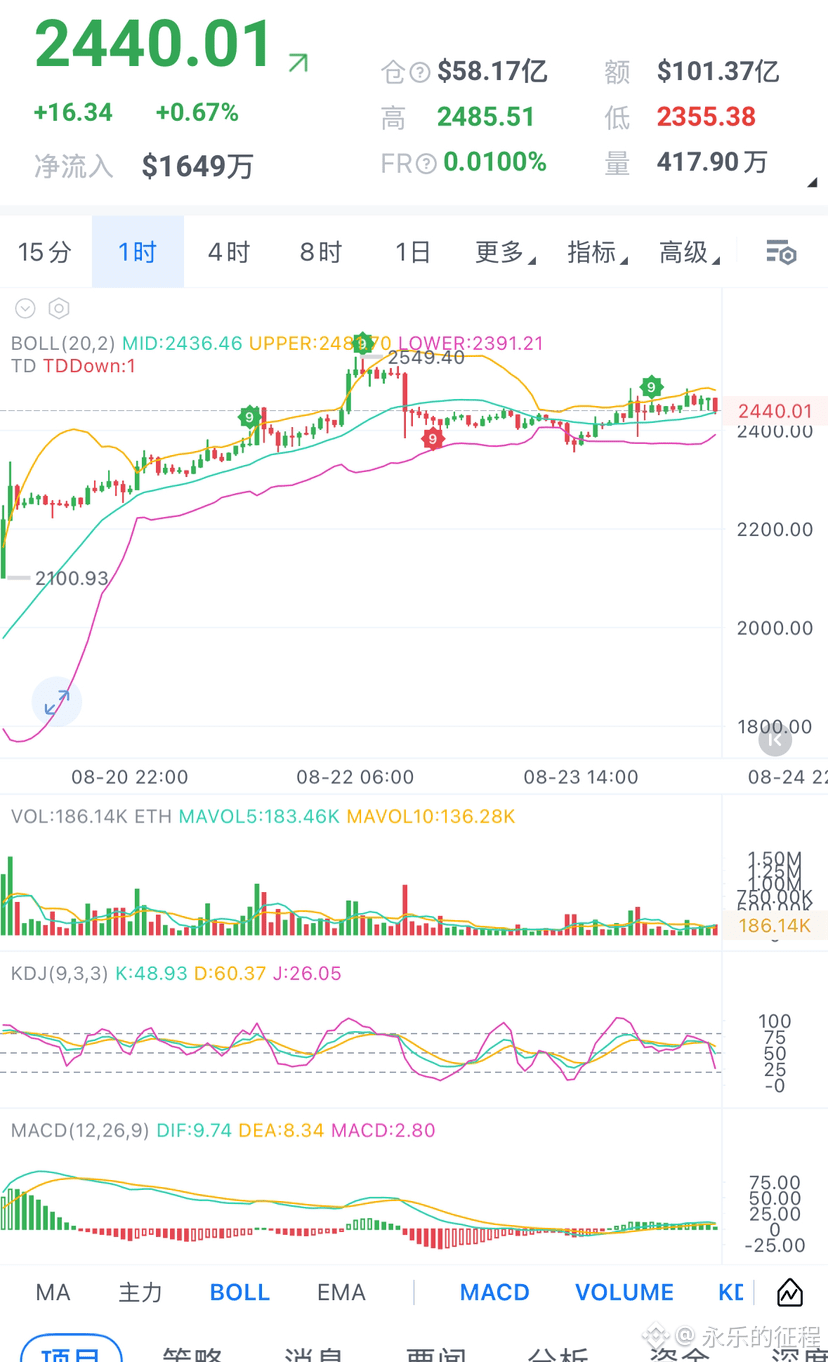Image resolution: width=828 pixels, height=1362 pixels.
Task: Open the 消息 bottom tab
Action: click(314, 1352)
